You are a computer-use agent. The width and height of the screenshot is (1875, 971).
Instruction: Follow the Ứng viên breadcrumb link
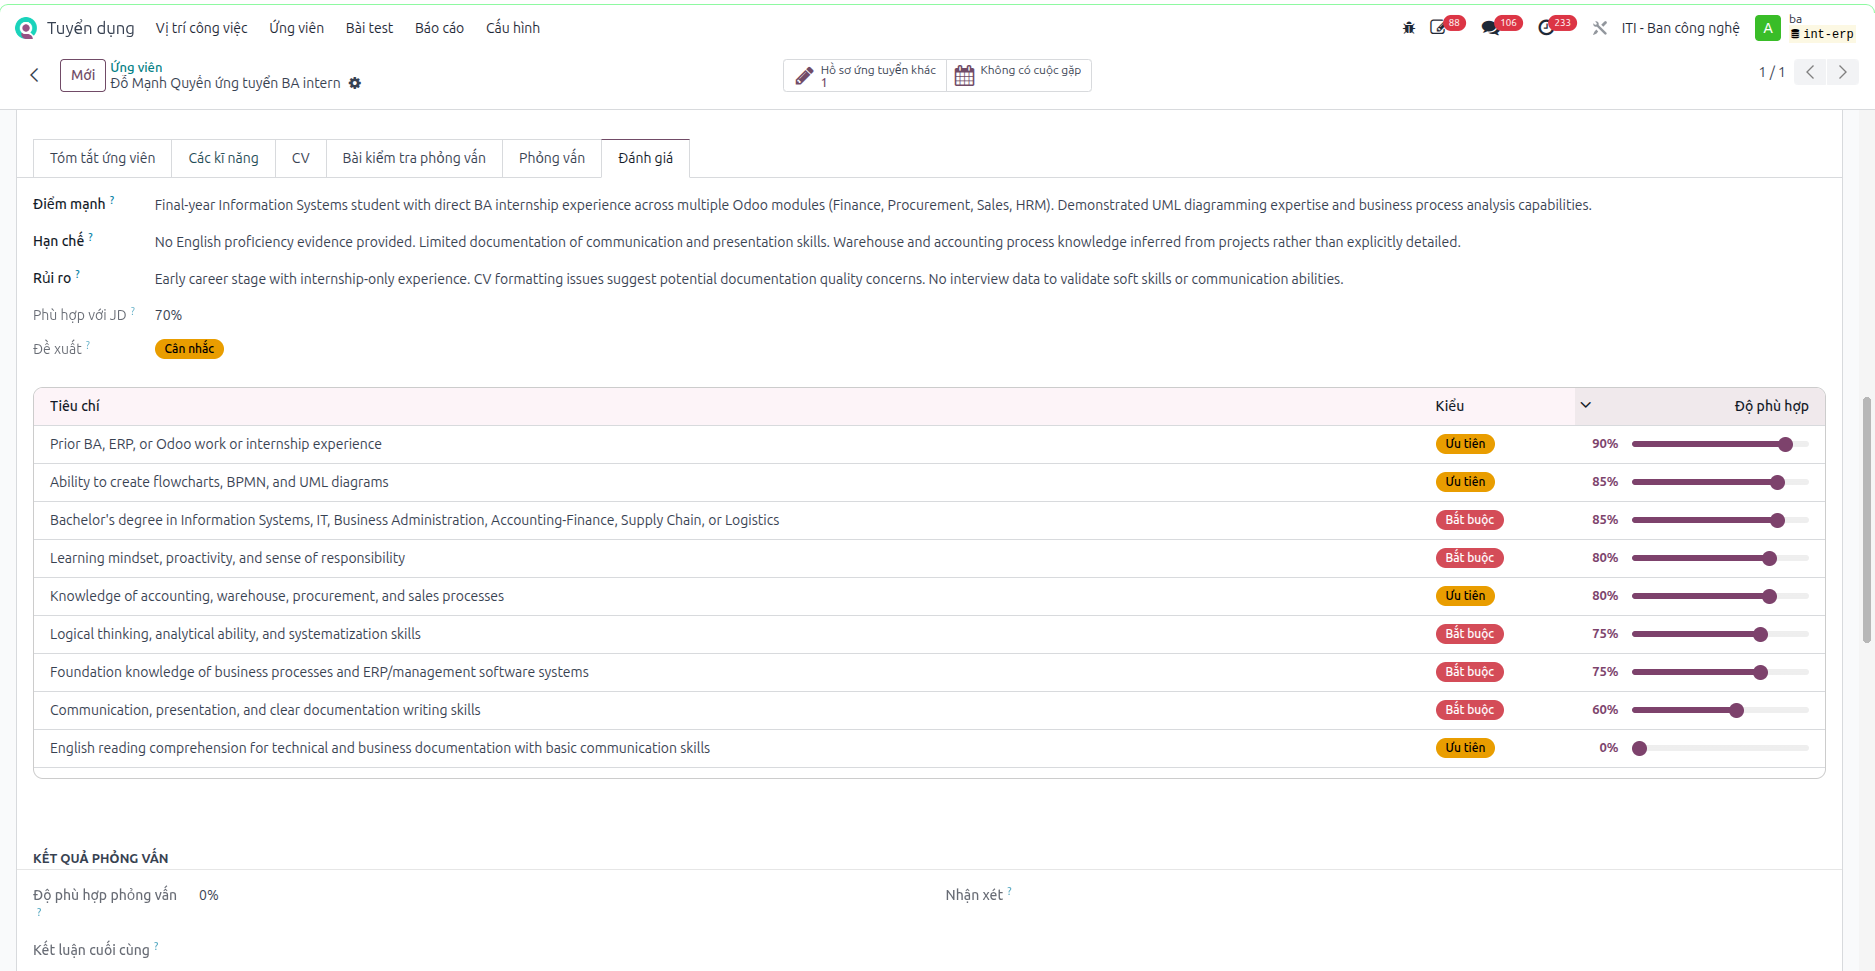(x=136, y=67)
